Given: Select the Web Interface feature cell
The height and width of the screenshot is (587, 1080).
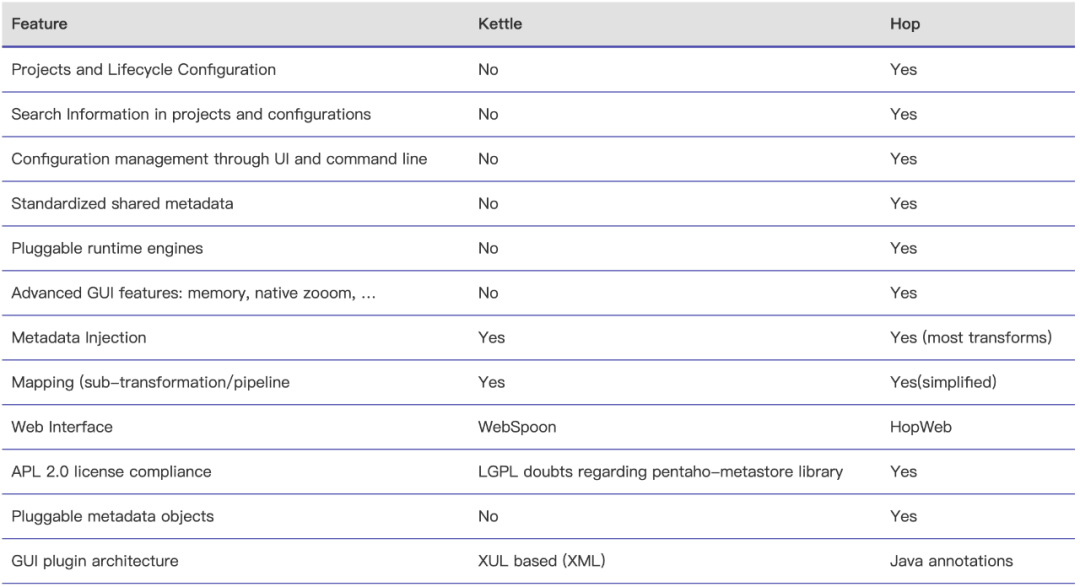Looking at the screenshot, I should click(x=62, y=427).
